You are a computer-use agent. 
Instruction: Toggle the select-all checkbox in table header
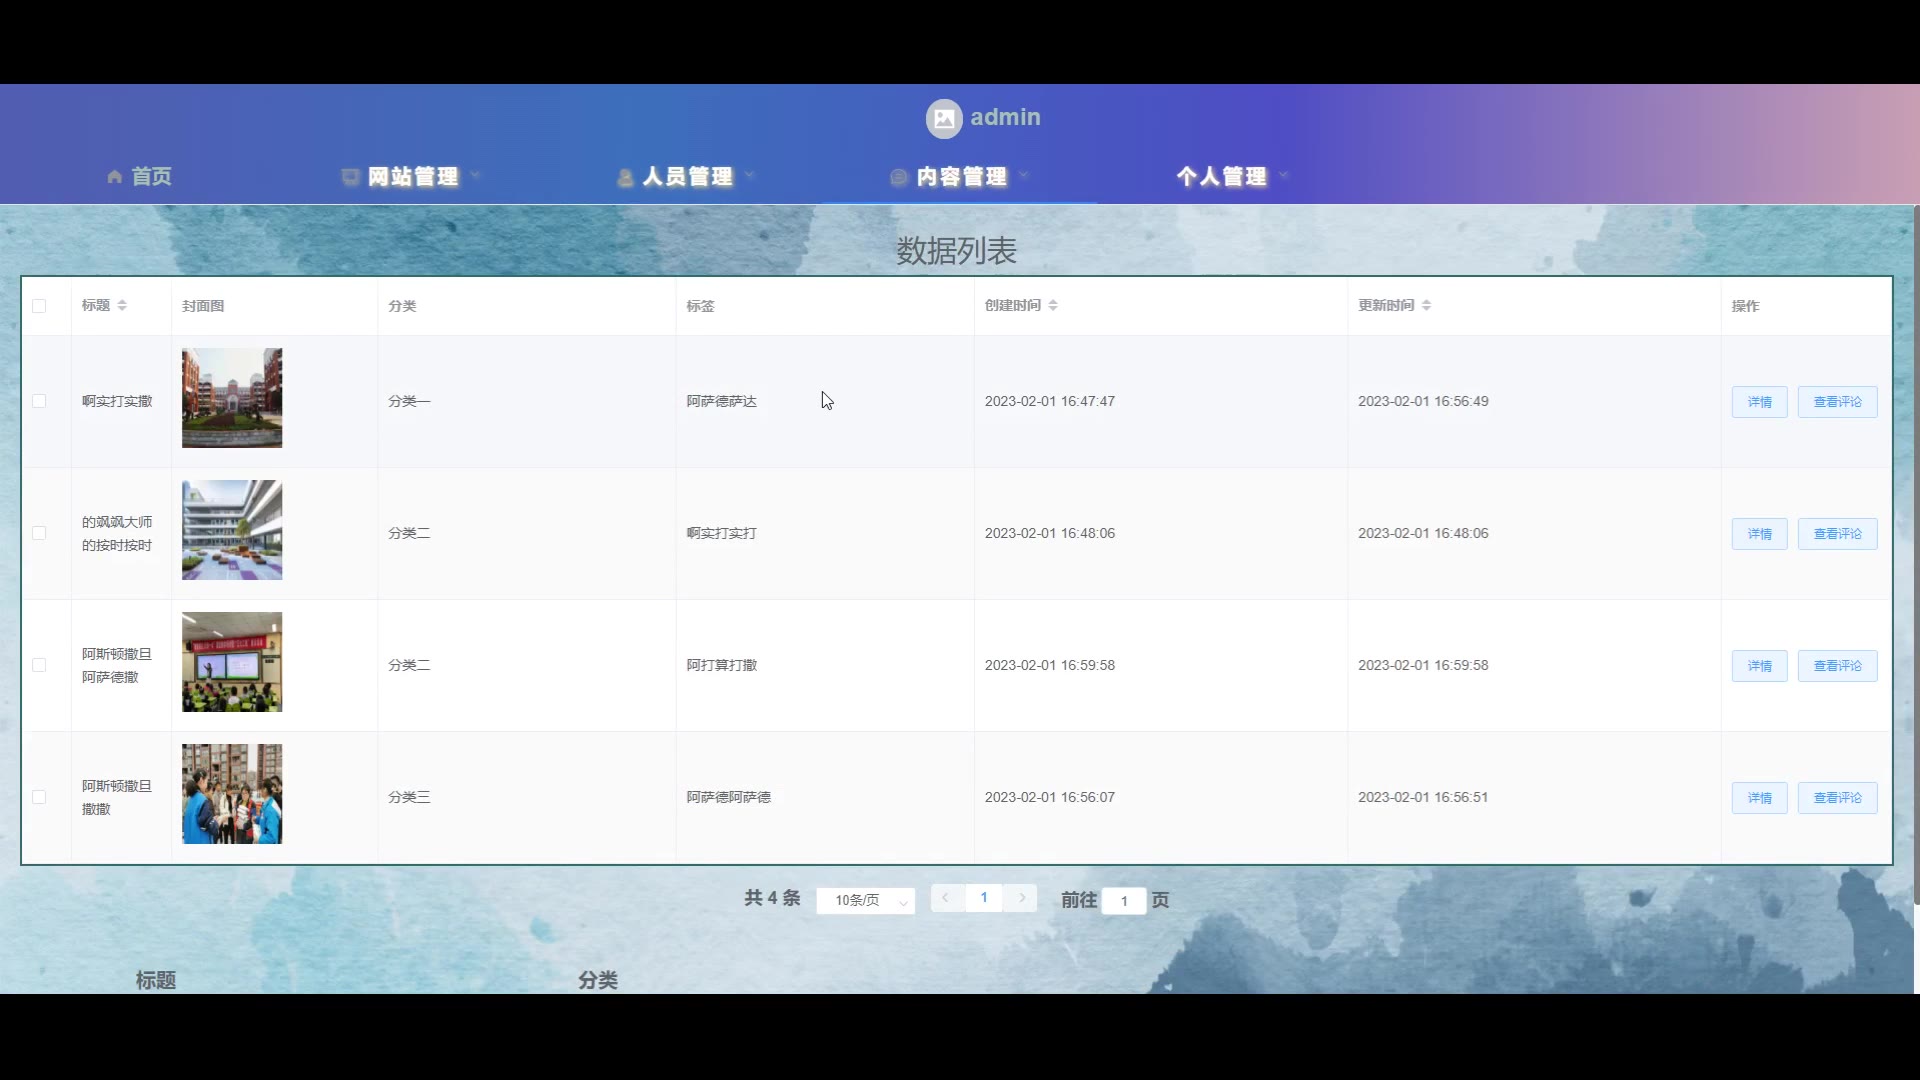point(39,306)
